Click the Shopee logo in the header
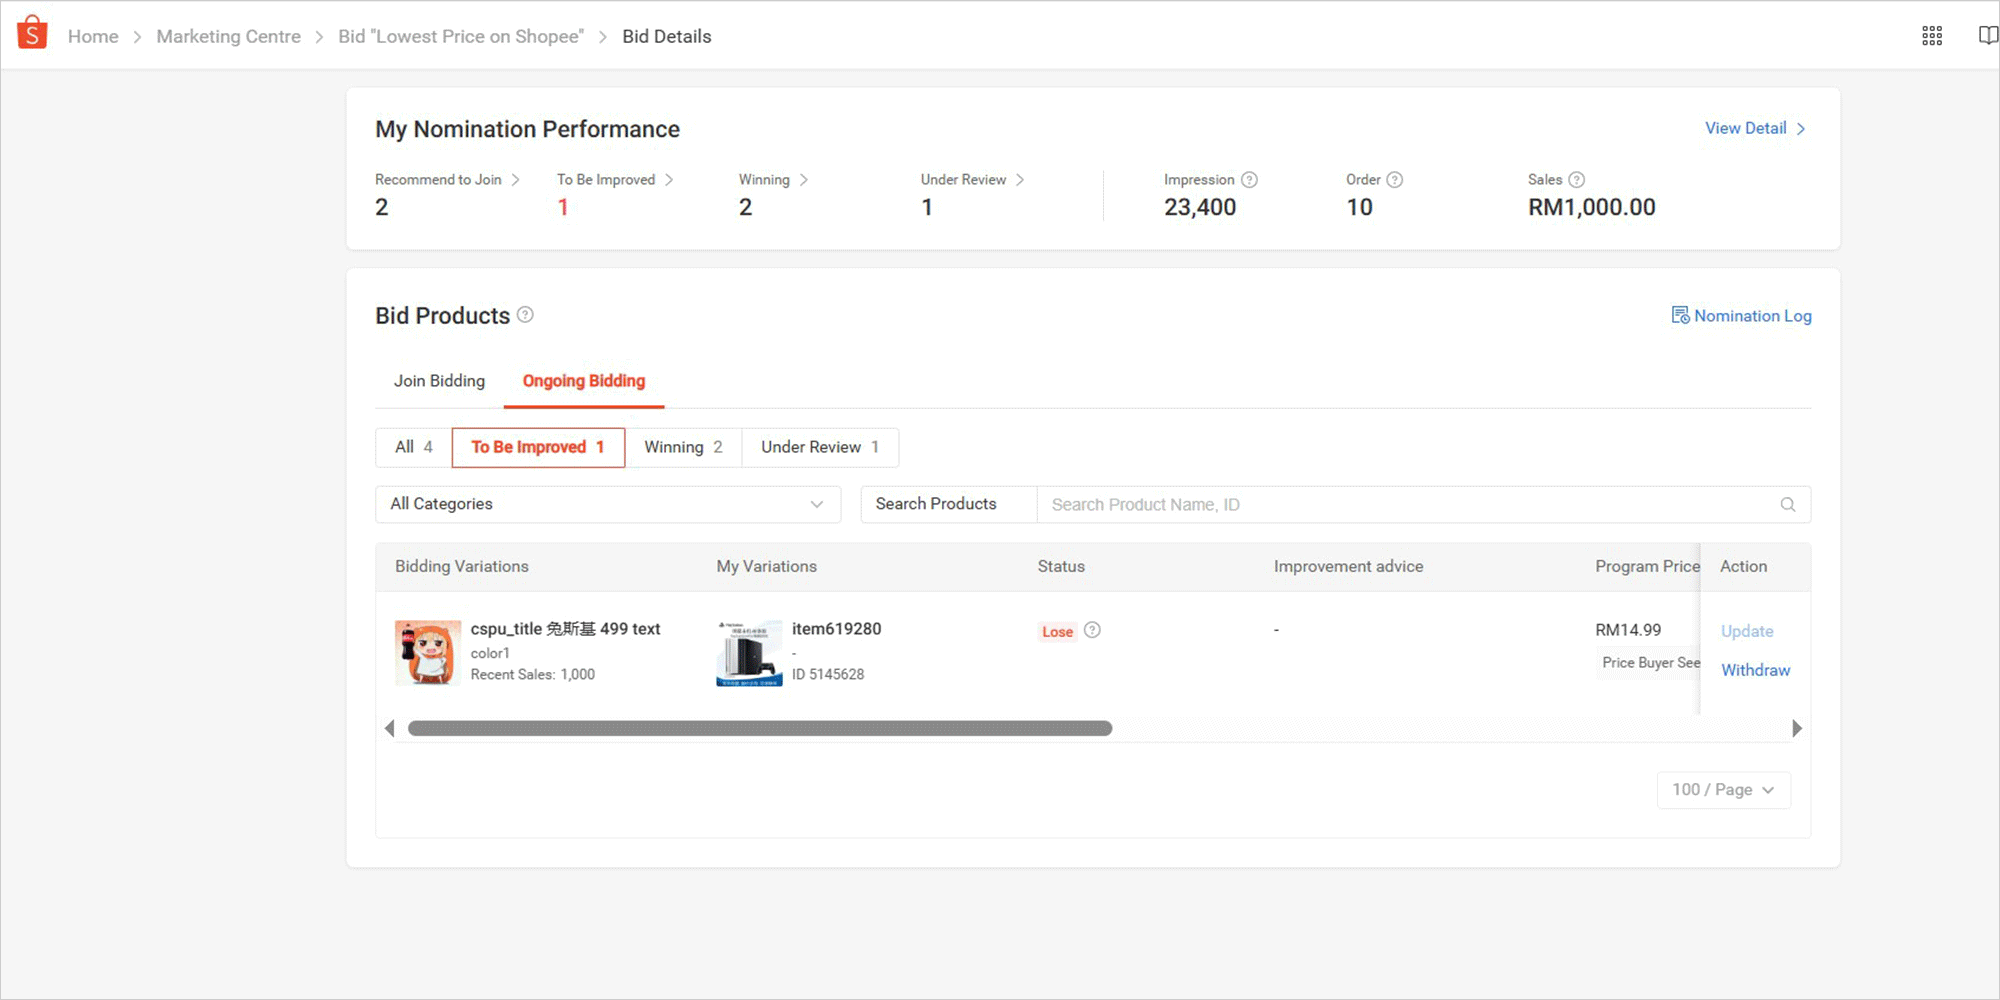This screenshot has width=2000, height=1000. [31, 33]
